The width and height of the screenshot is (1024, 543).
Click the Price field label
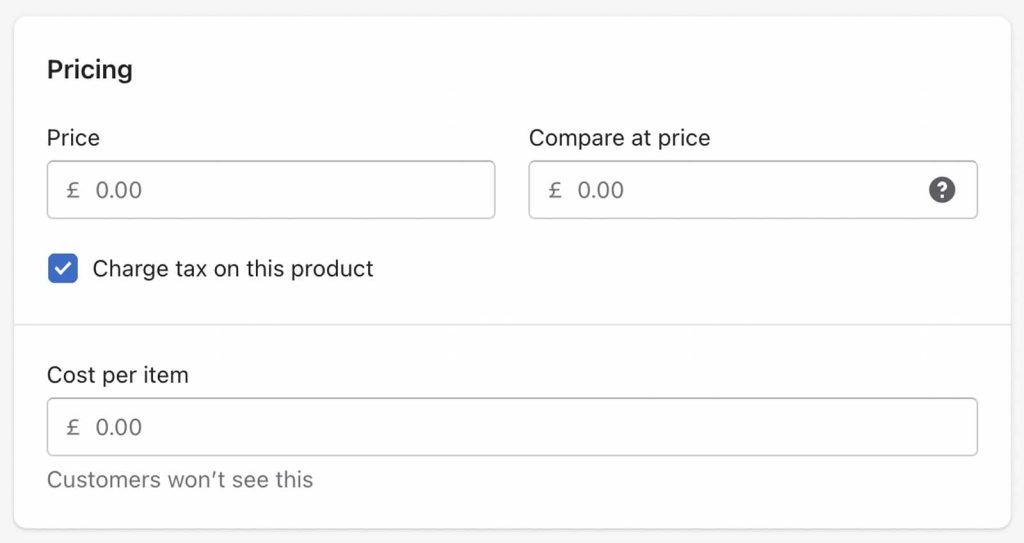[73, 138]
